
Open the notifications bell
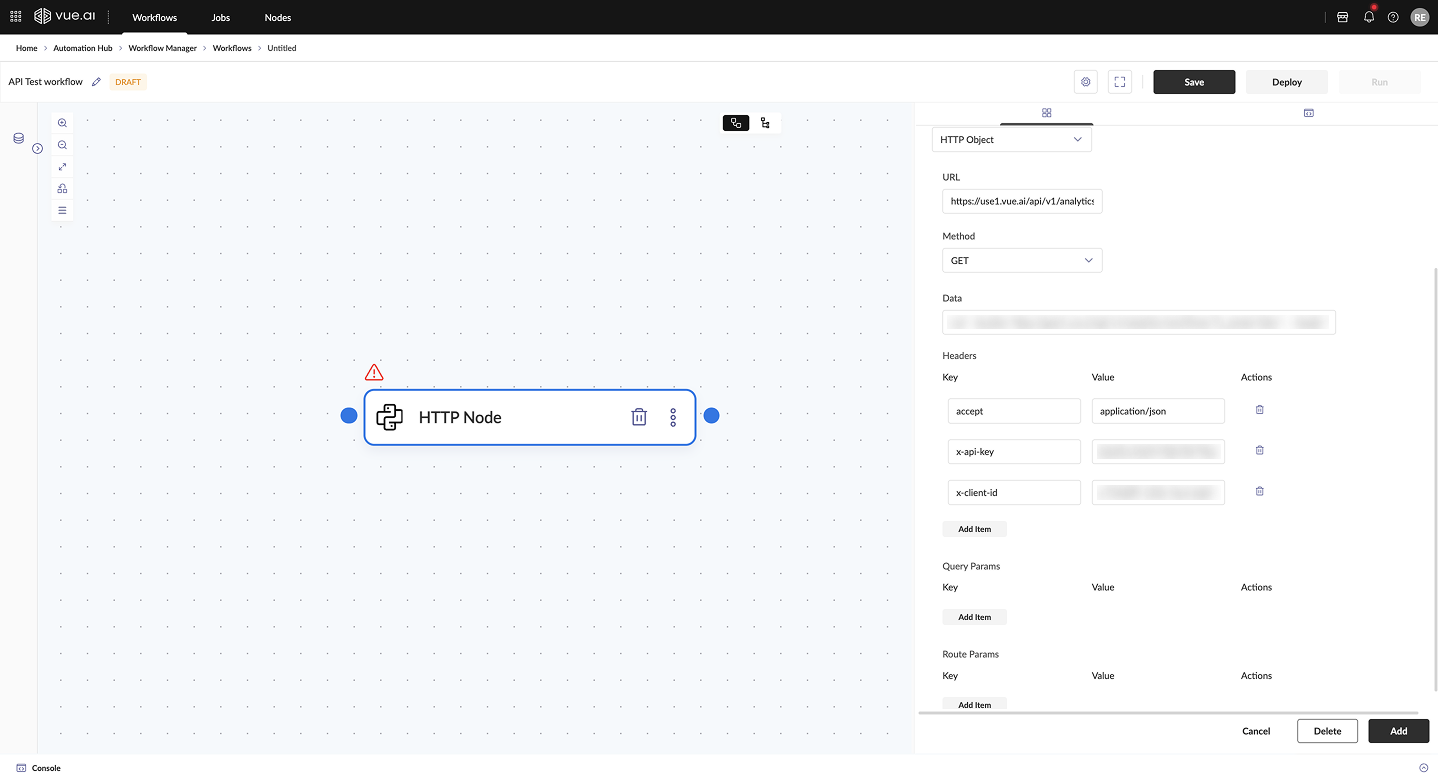point(1369,17)
